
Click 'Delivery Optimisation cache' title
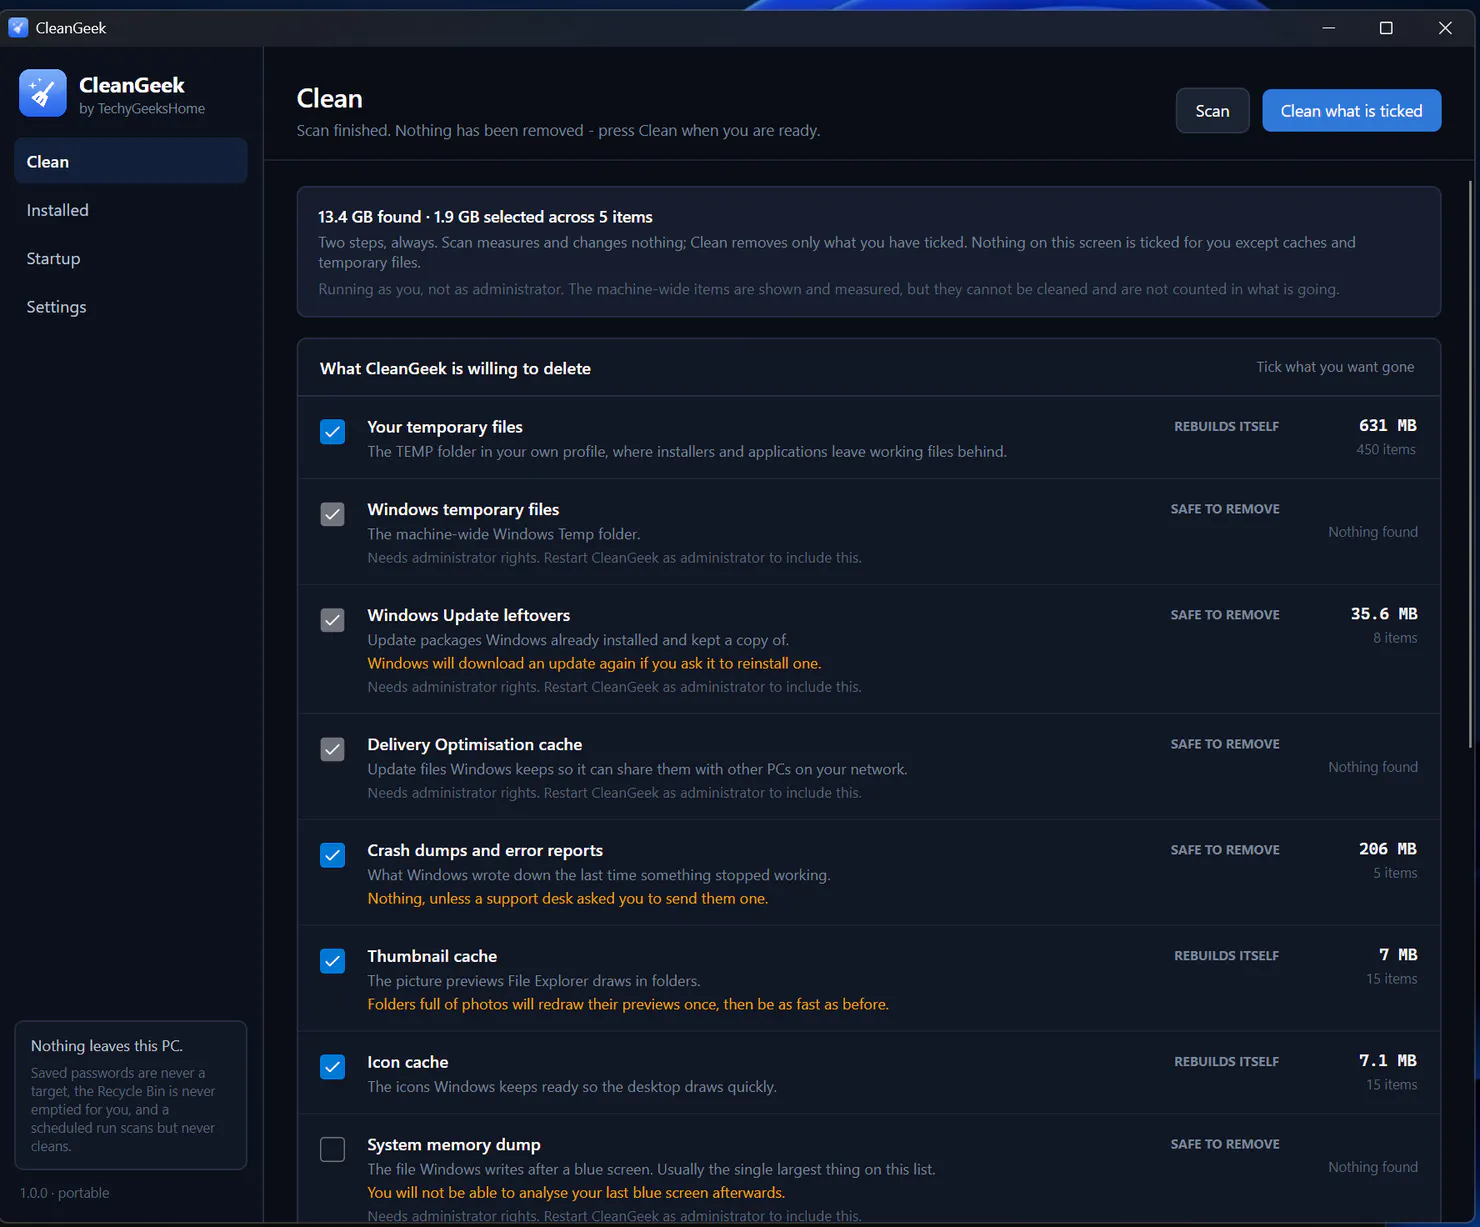coord(475,744)
